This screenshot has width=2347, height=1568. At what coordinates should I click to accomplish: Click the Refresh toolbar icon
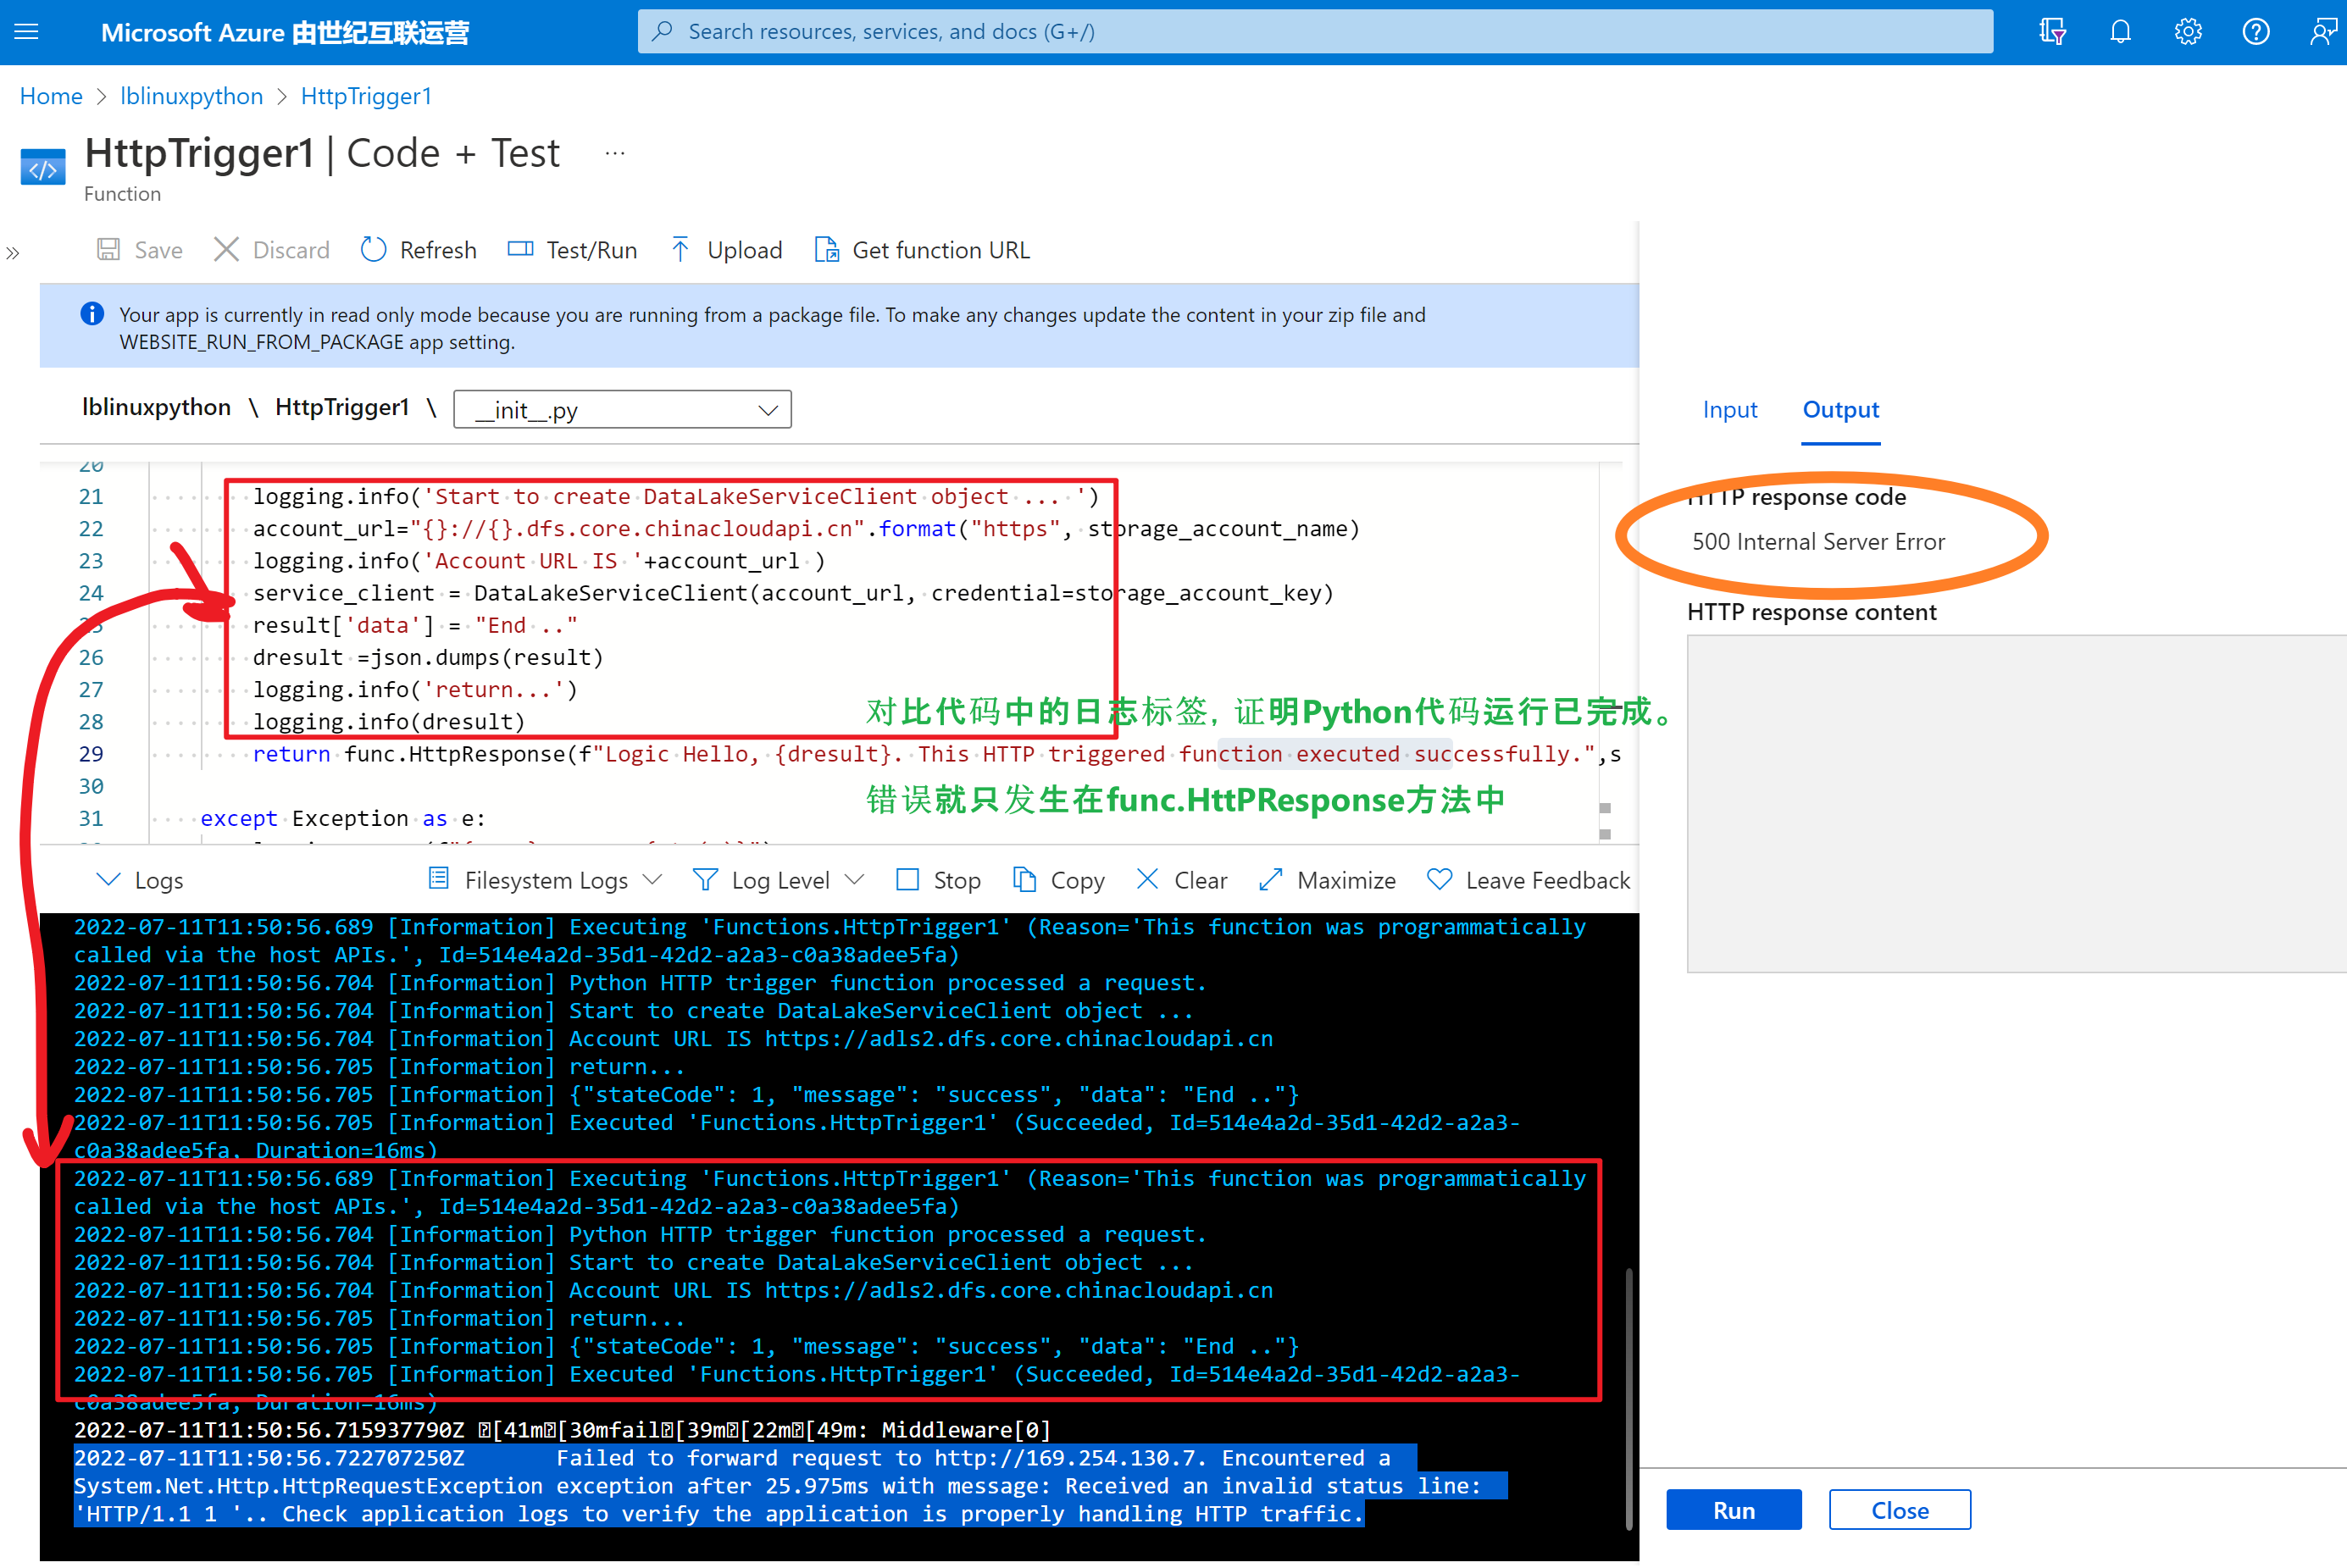(x=374, y=250)
